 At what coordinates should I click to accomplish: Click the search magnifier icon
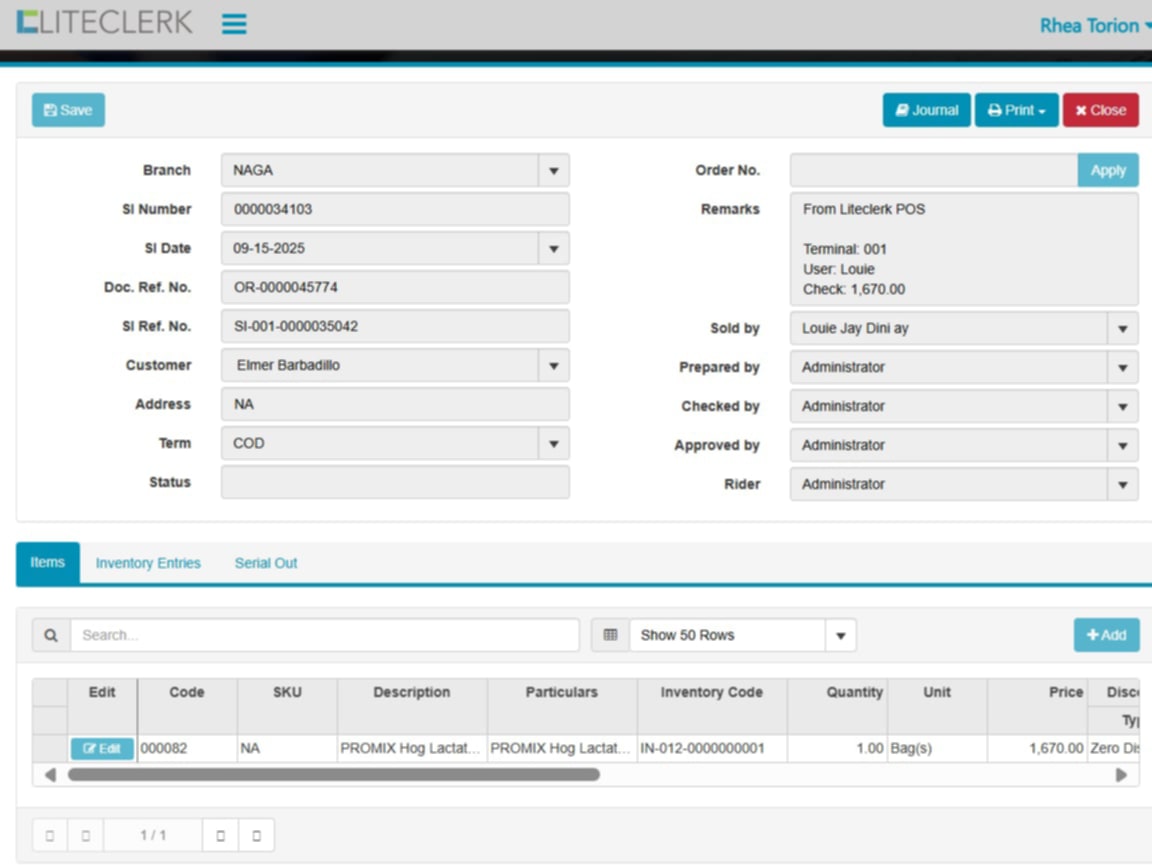[51, 635]
